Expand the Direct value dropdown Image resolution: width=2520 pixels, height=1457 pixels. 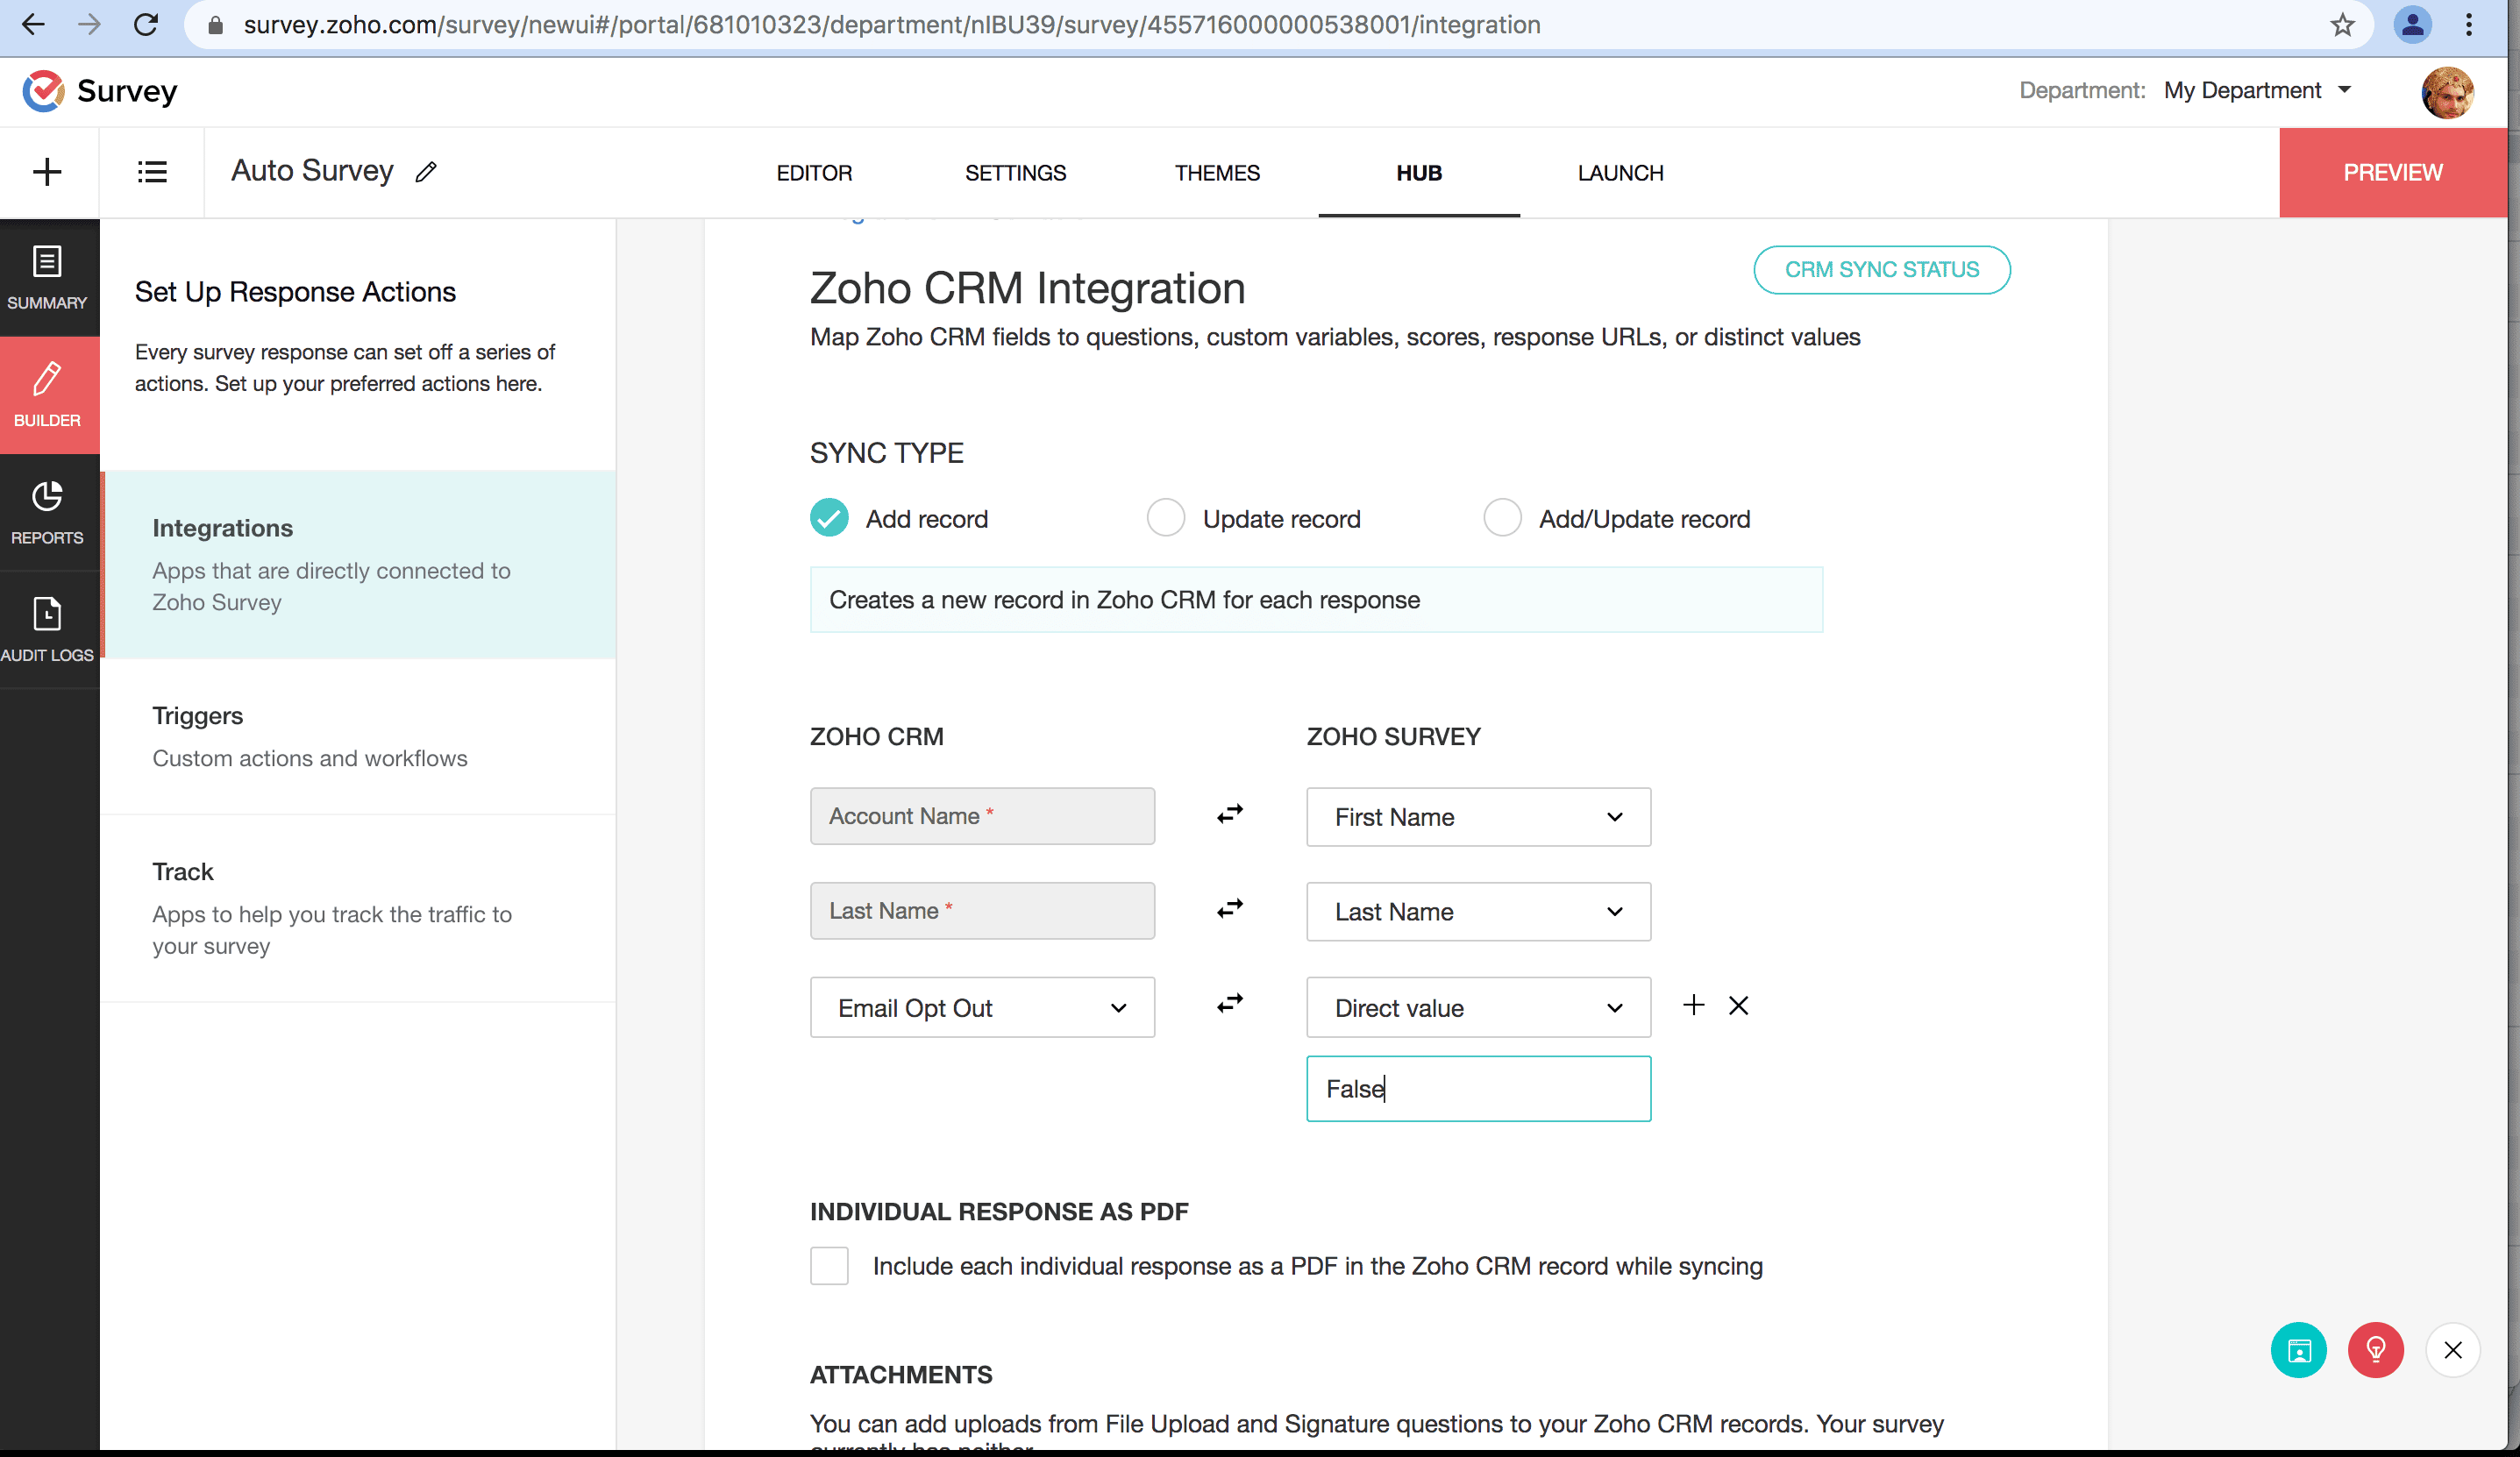tap(1478, 1007)
